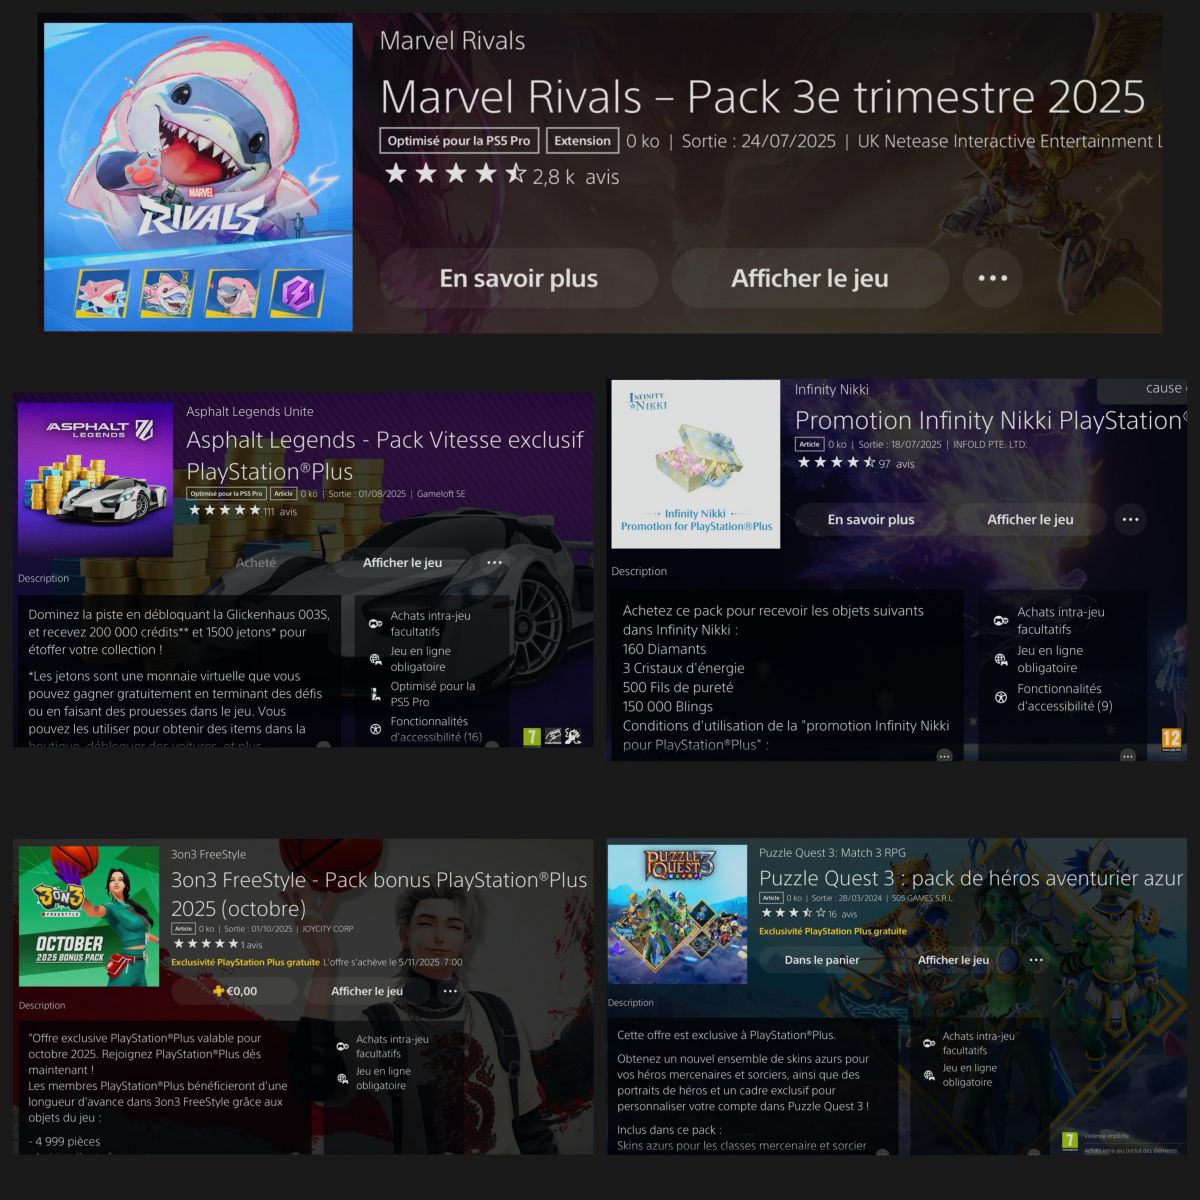Open the Puzzle Quest 3 cover thumbnail
The width and height of the screenshot is (1200, 1200).
click(x=678, y=914)
